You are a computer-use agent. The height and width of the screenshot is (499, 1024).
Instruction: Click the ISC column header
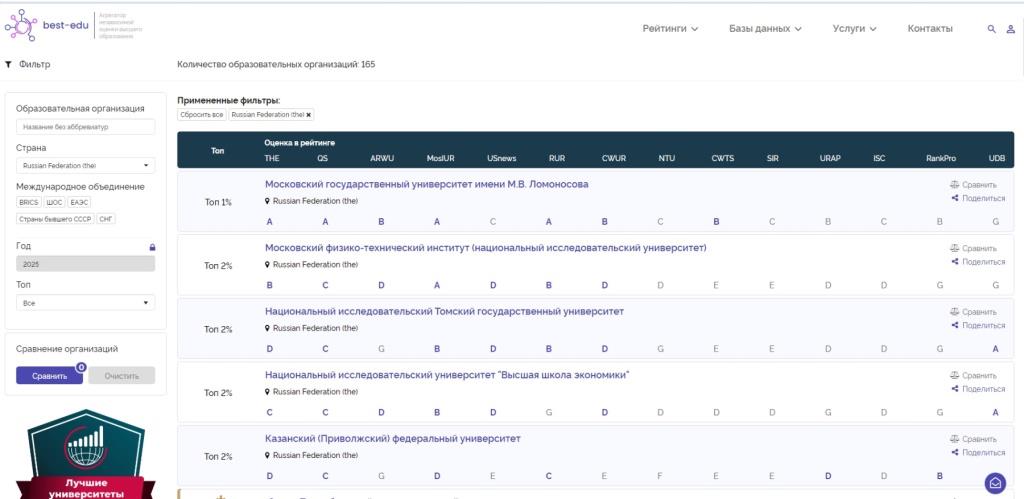click(x=879, y=158)
